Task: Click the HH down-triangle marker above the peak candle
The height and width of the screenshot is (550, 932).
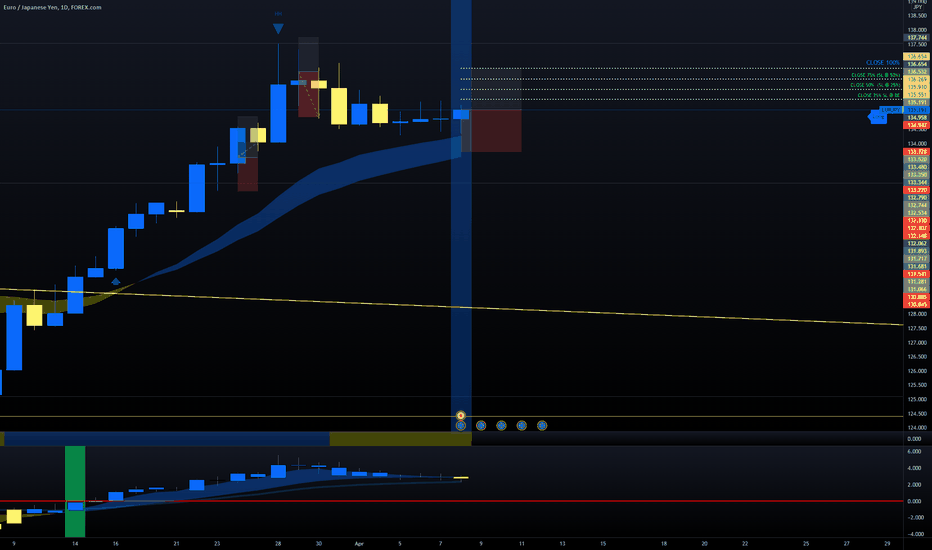Action: coord(278,28)
